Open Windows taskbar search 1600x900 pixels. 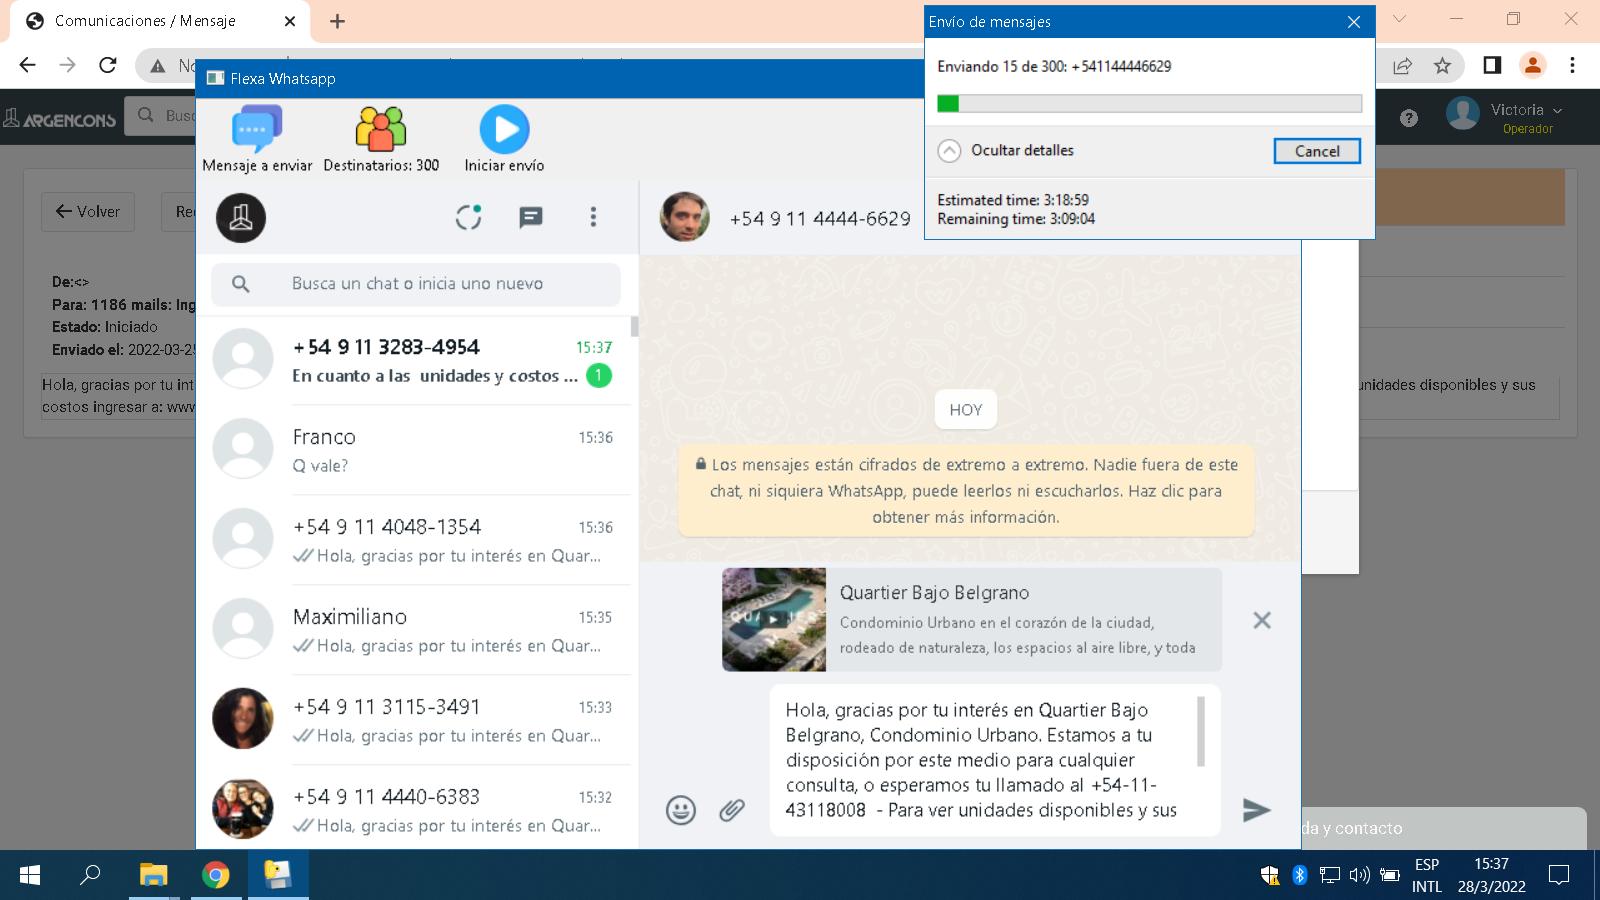click(90, 875)
